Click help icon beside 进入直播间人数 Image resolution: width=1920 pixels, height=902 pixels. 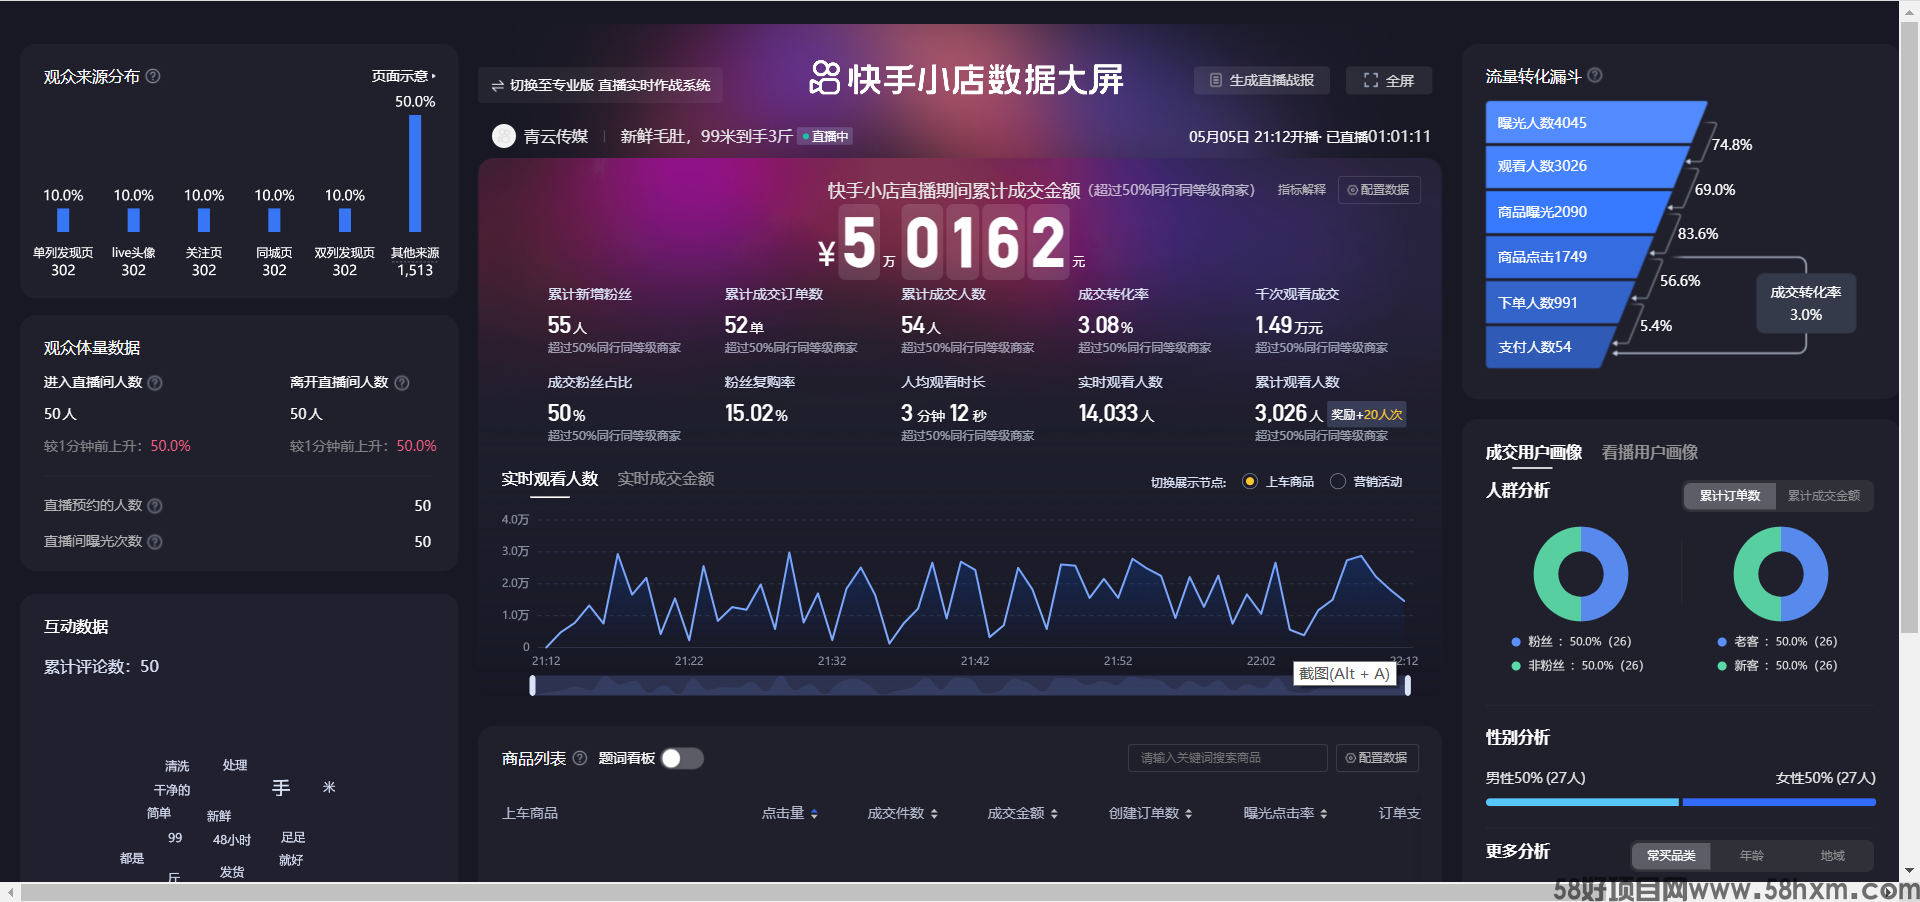(155, 383)
